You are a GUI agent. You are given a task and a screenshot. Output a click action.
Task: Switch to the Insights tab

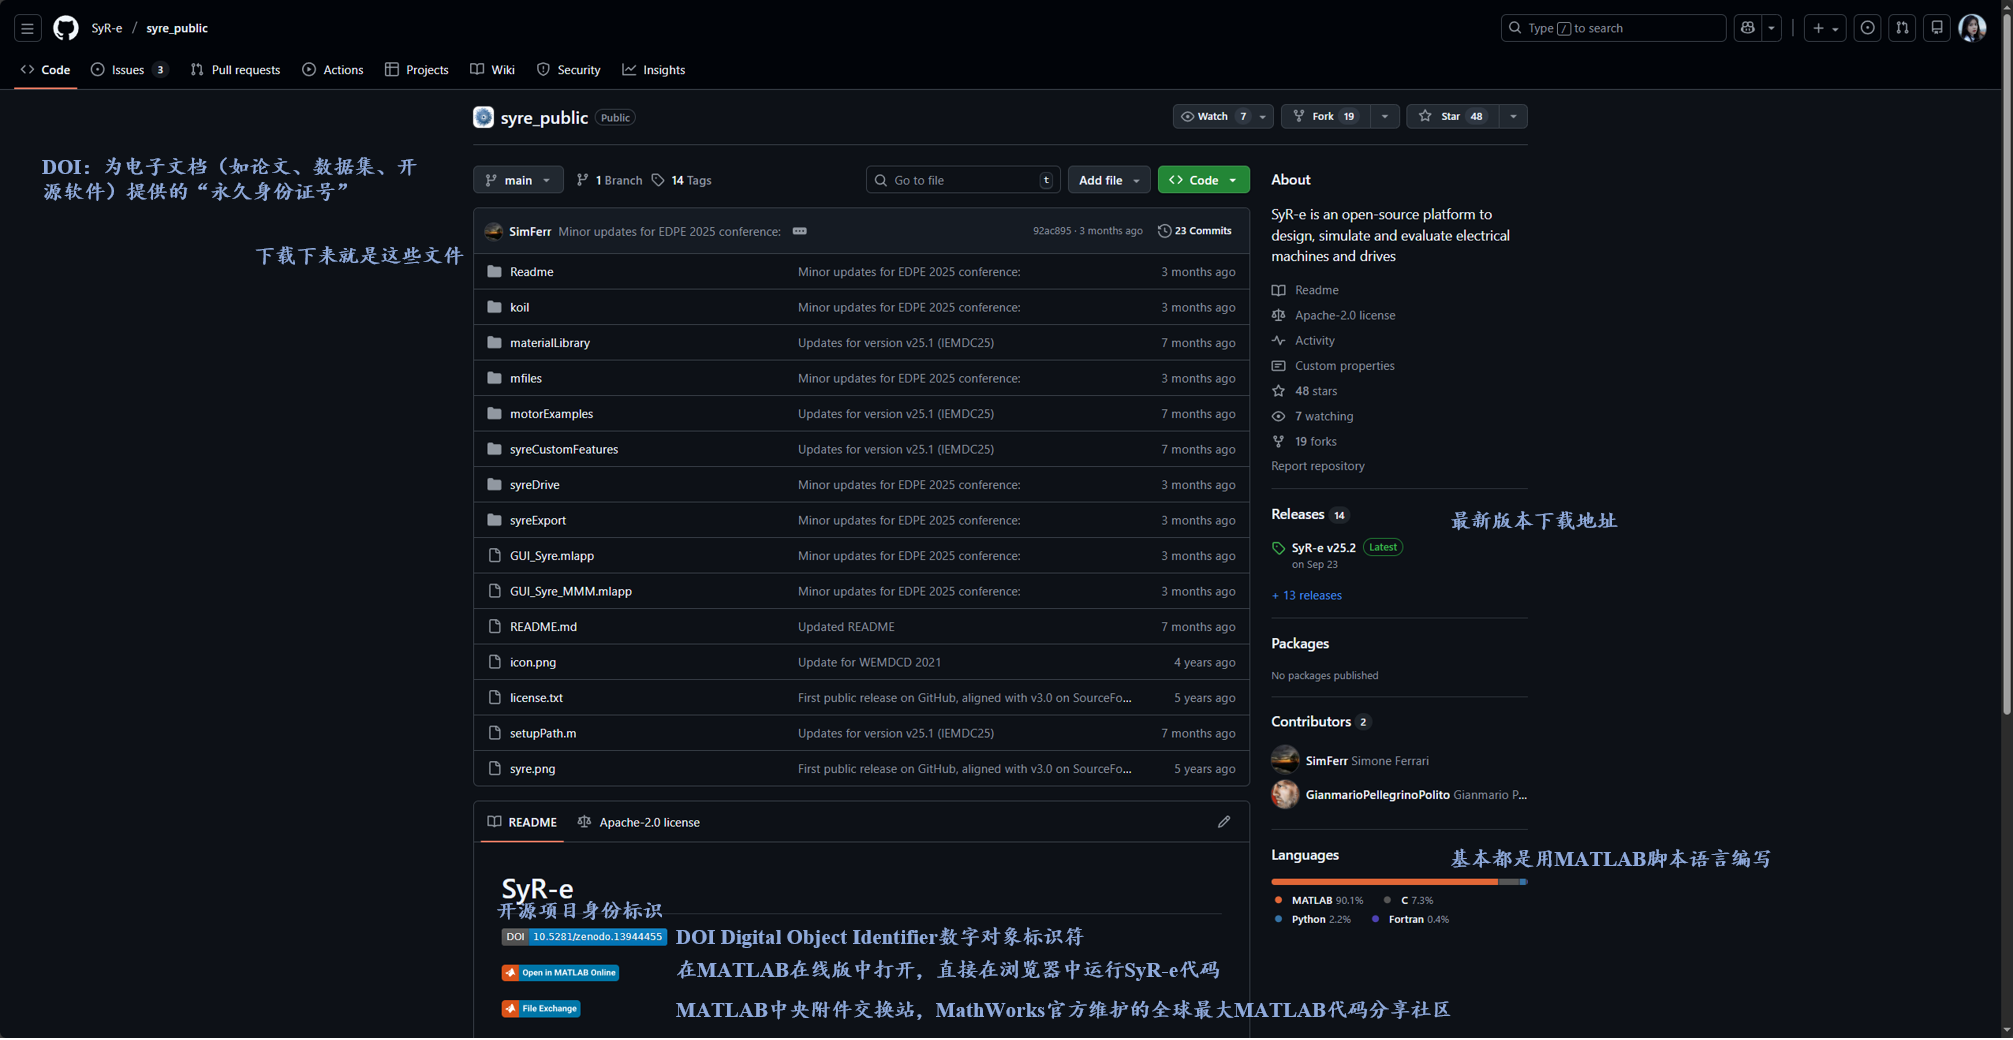point(654,70)
